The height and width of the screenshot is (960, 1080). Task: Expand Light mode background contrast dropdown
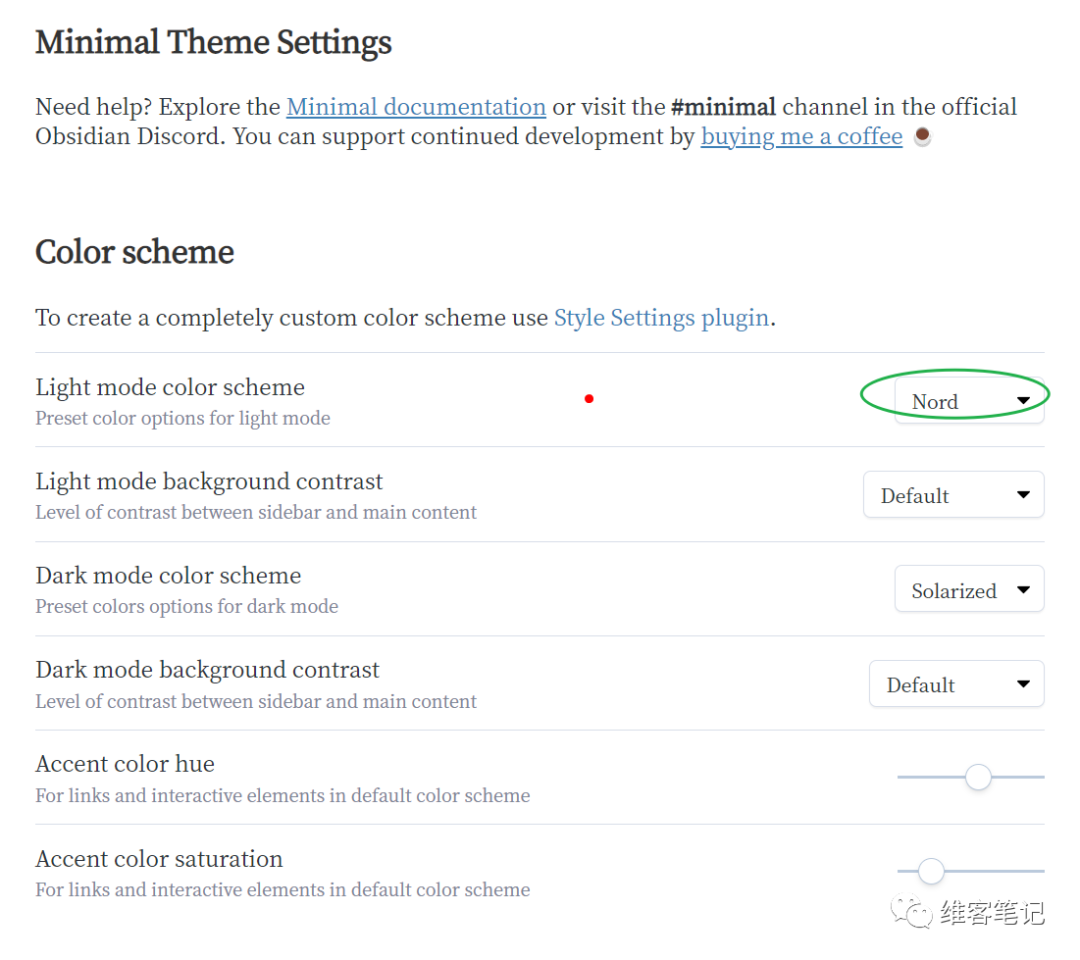pos(953,496)
